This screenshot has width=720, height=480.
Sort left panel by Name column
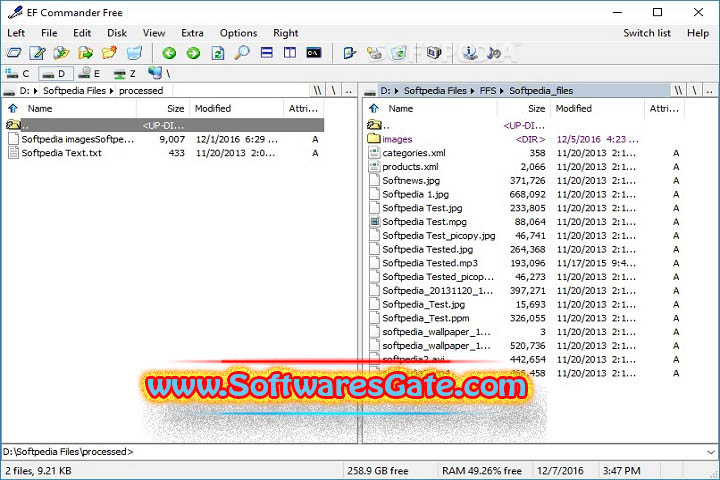[x=78, y=108]
